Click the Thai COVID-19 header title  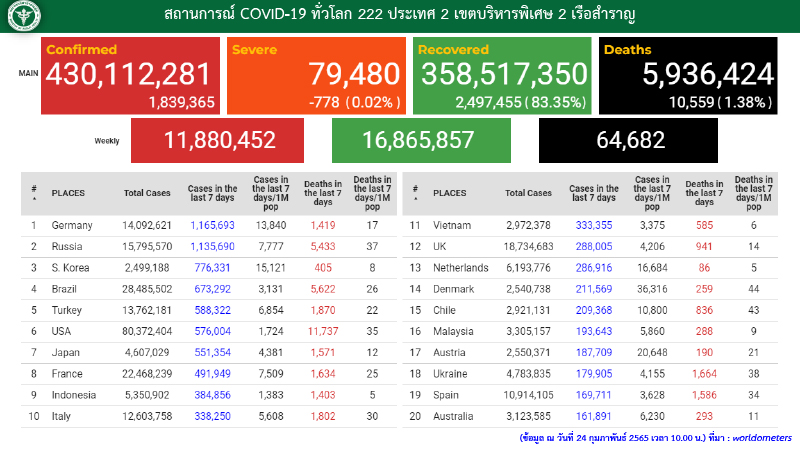[399, 14]
